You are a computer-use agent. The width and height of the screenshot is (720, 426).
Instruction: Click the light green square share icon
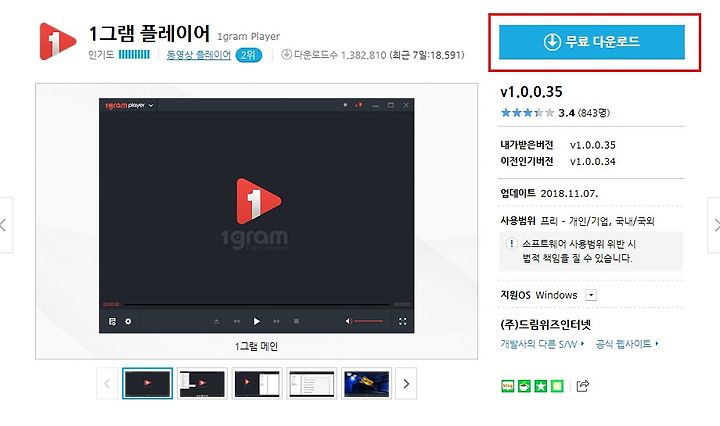coord(557,386)
